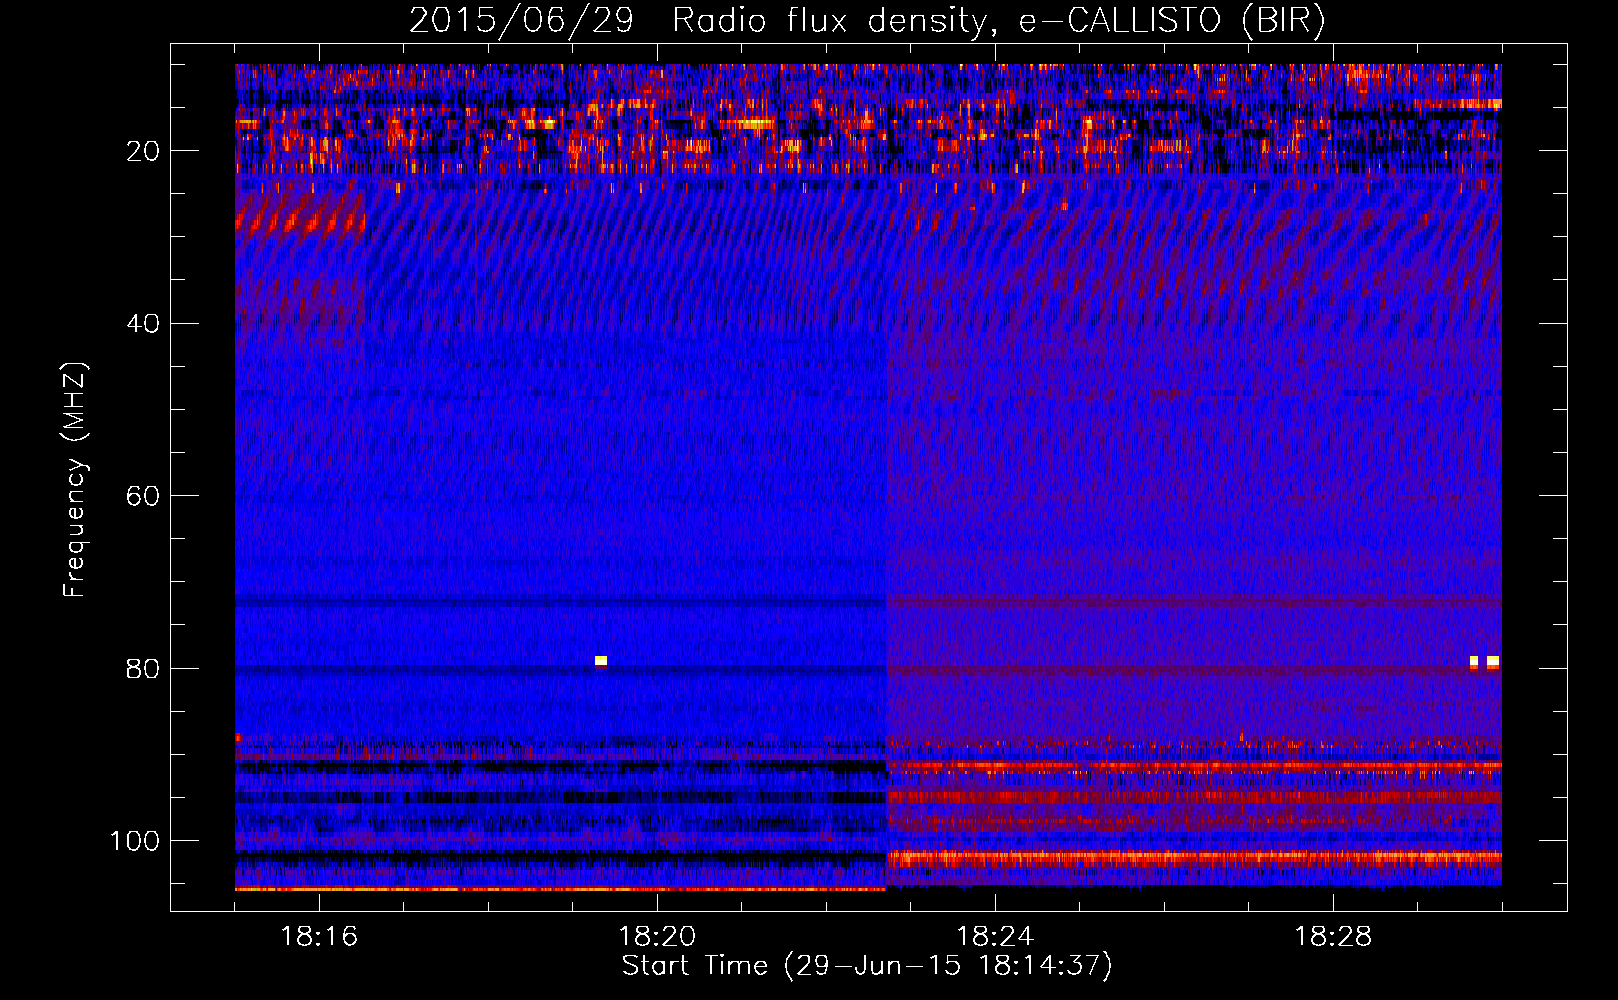Click the 18:28 time tick label
1618x1000 pixels.
1333,937
